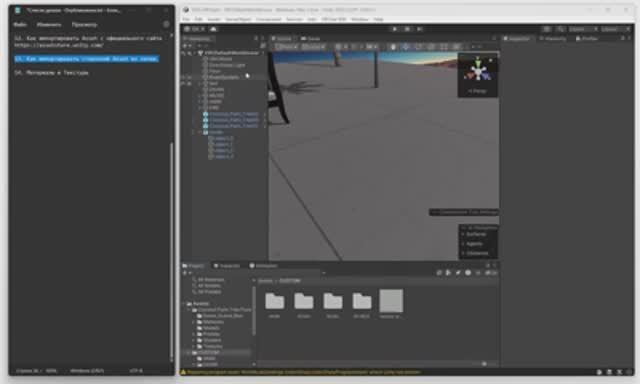Click the blue Z axis cone on scene gizmo
The width and height of the screenshot is (640, 384).
coord(487,76)
